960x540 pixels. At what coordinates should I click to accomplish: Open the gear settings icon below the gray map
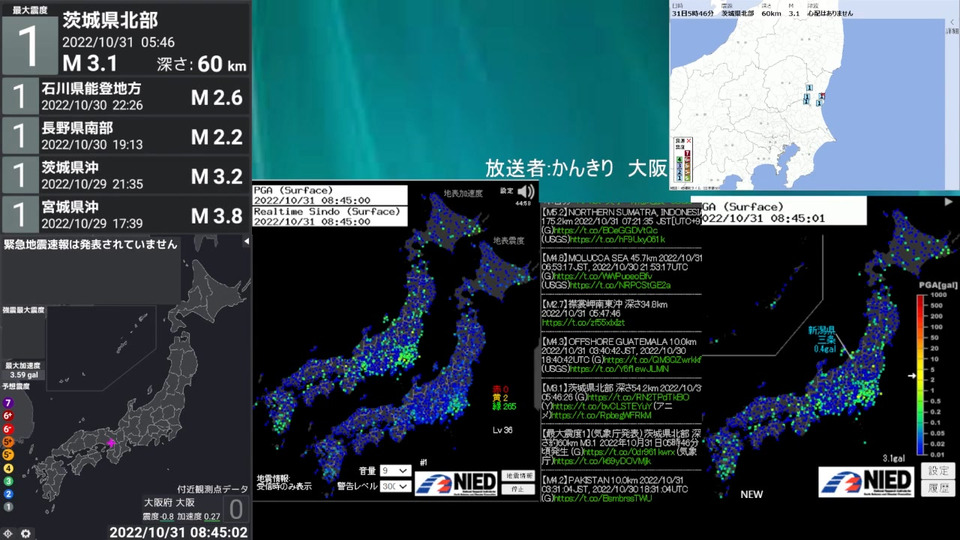point(26,533)
